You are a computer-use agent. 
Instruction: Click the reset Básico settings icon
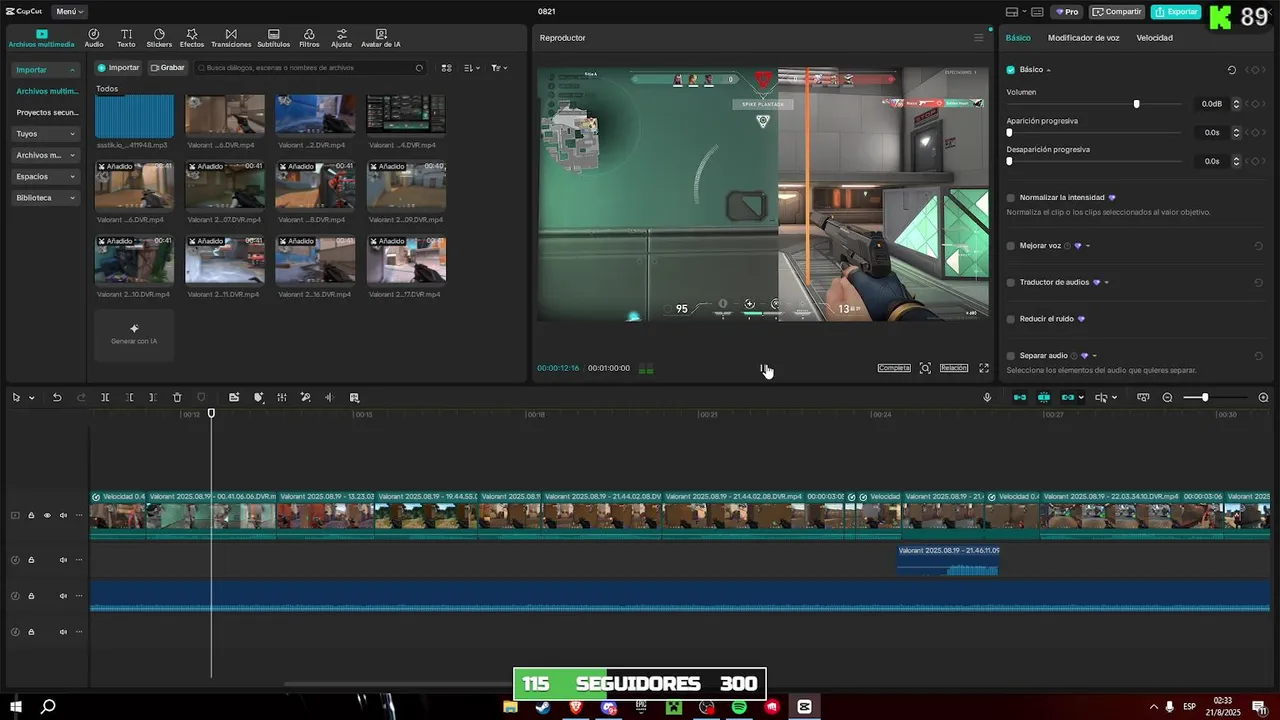[1232, 70]
